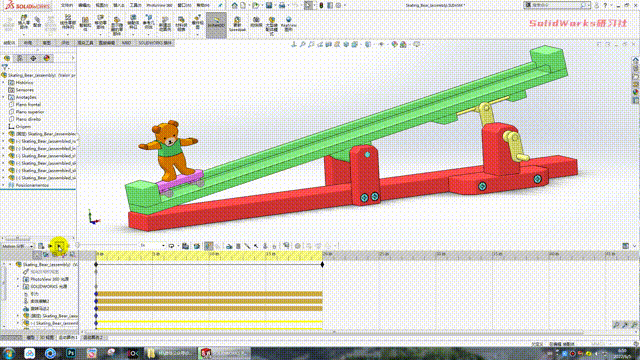Click the Play button in motion toolbar
Image resolution: width=640 pixels, height=360 pixels.
(x=60, y=246)
